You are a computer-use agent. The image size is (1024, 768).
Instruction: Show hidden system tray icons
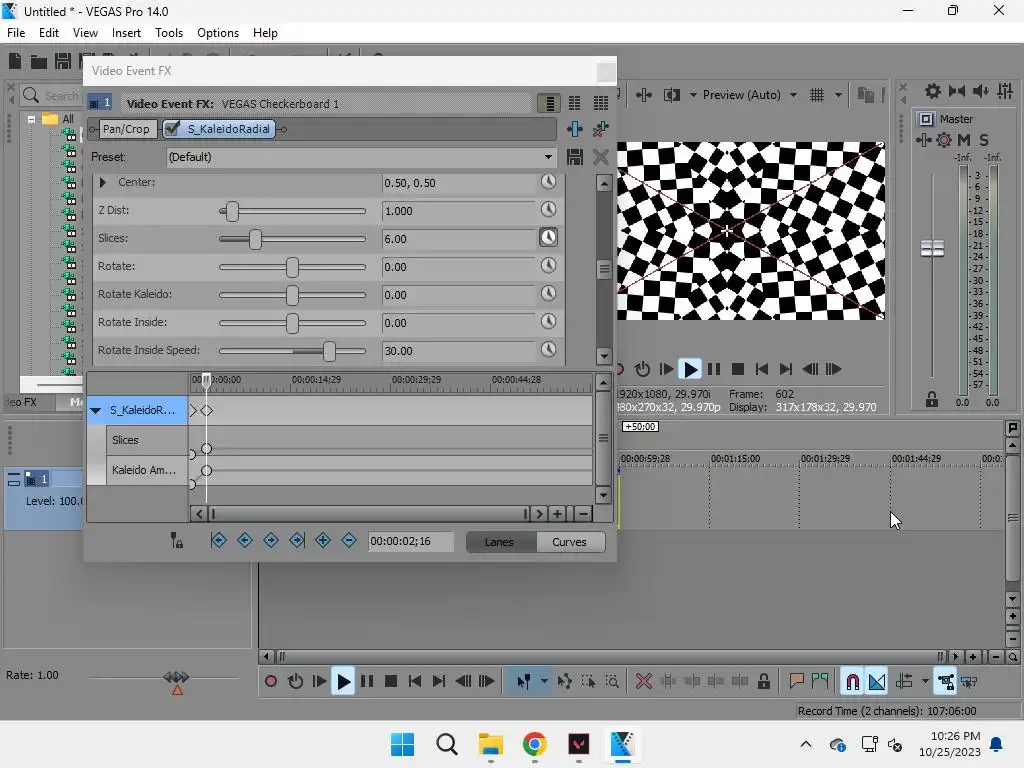click(806, 744)
